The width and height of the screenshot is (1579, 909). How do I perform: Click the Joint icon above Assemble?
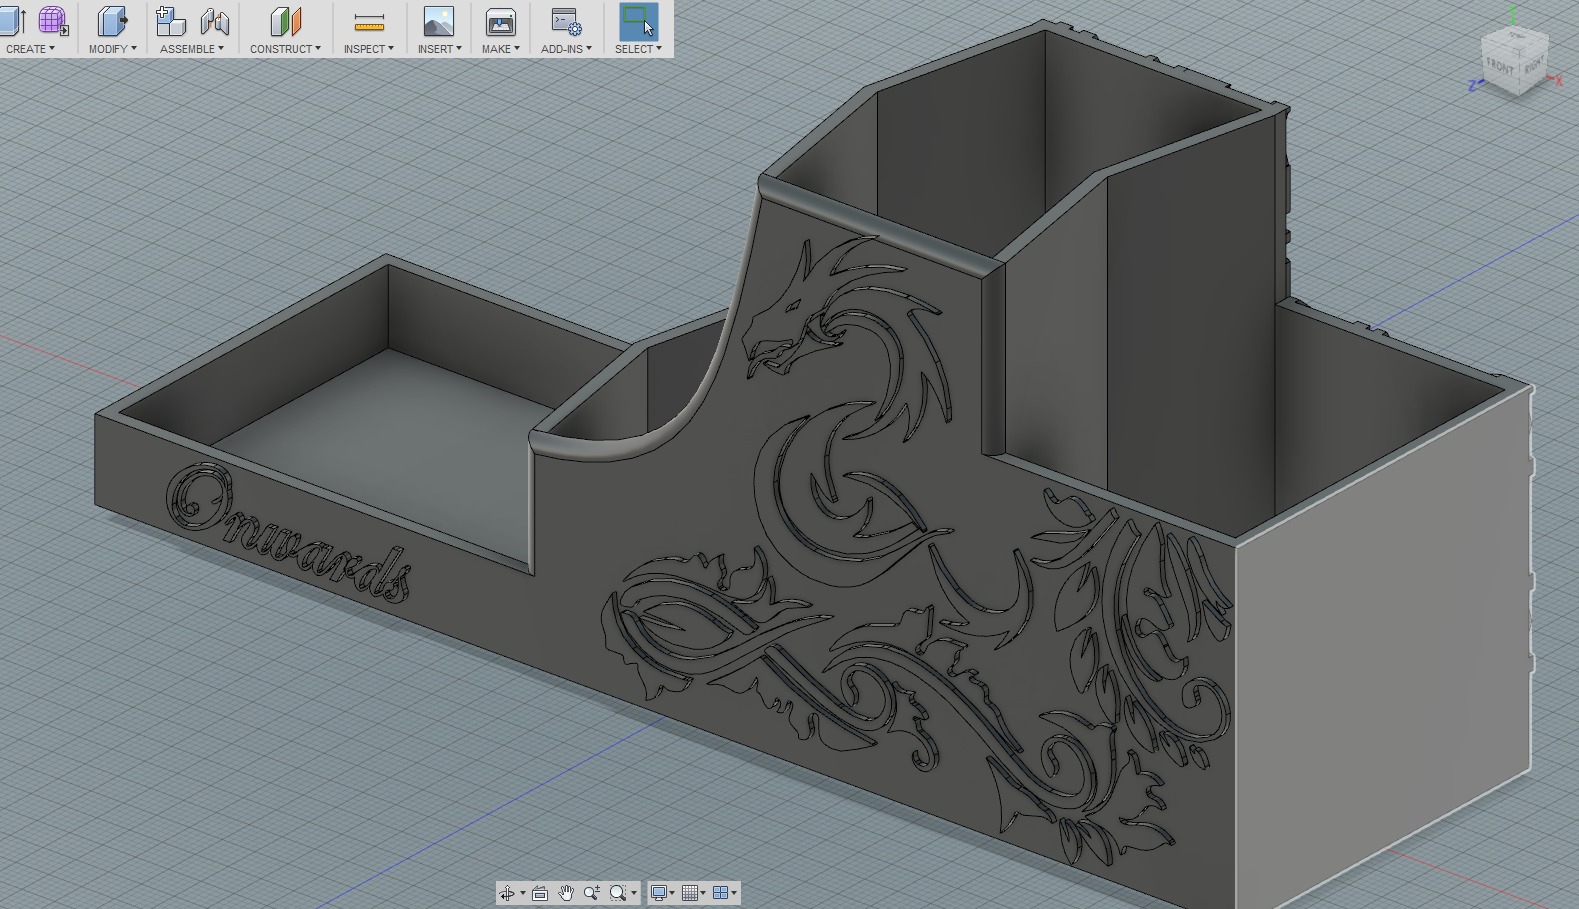coord(214,21)
